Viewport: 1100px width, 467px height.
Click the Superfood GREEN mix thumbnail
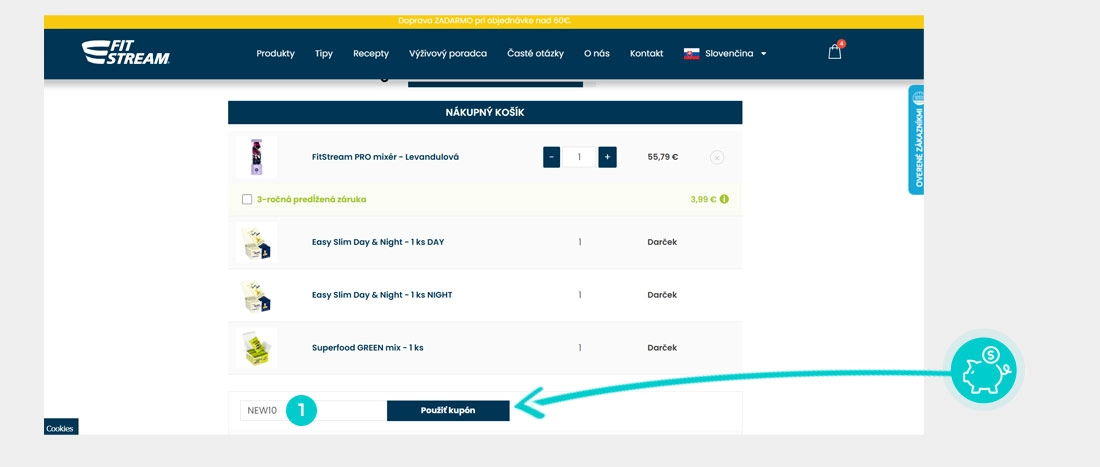pos(256,348)
